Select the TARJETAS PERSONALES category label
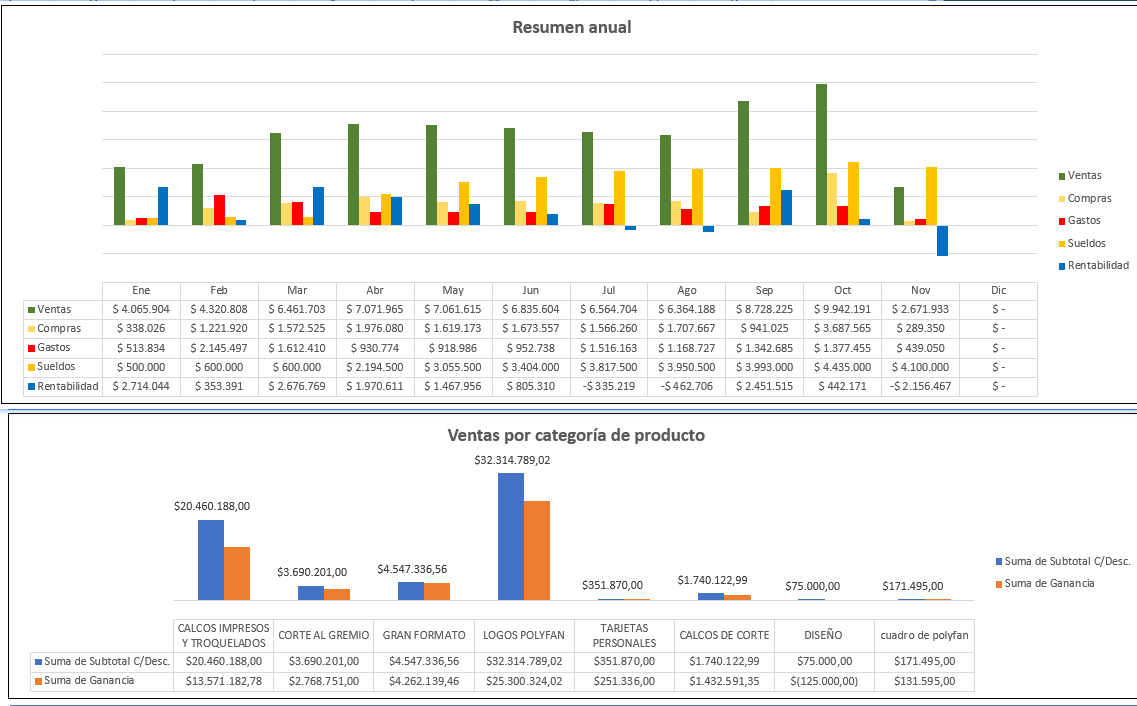The height and width of the screenshot is (706, 1137). 624,636
